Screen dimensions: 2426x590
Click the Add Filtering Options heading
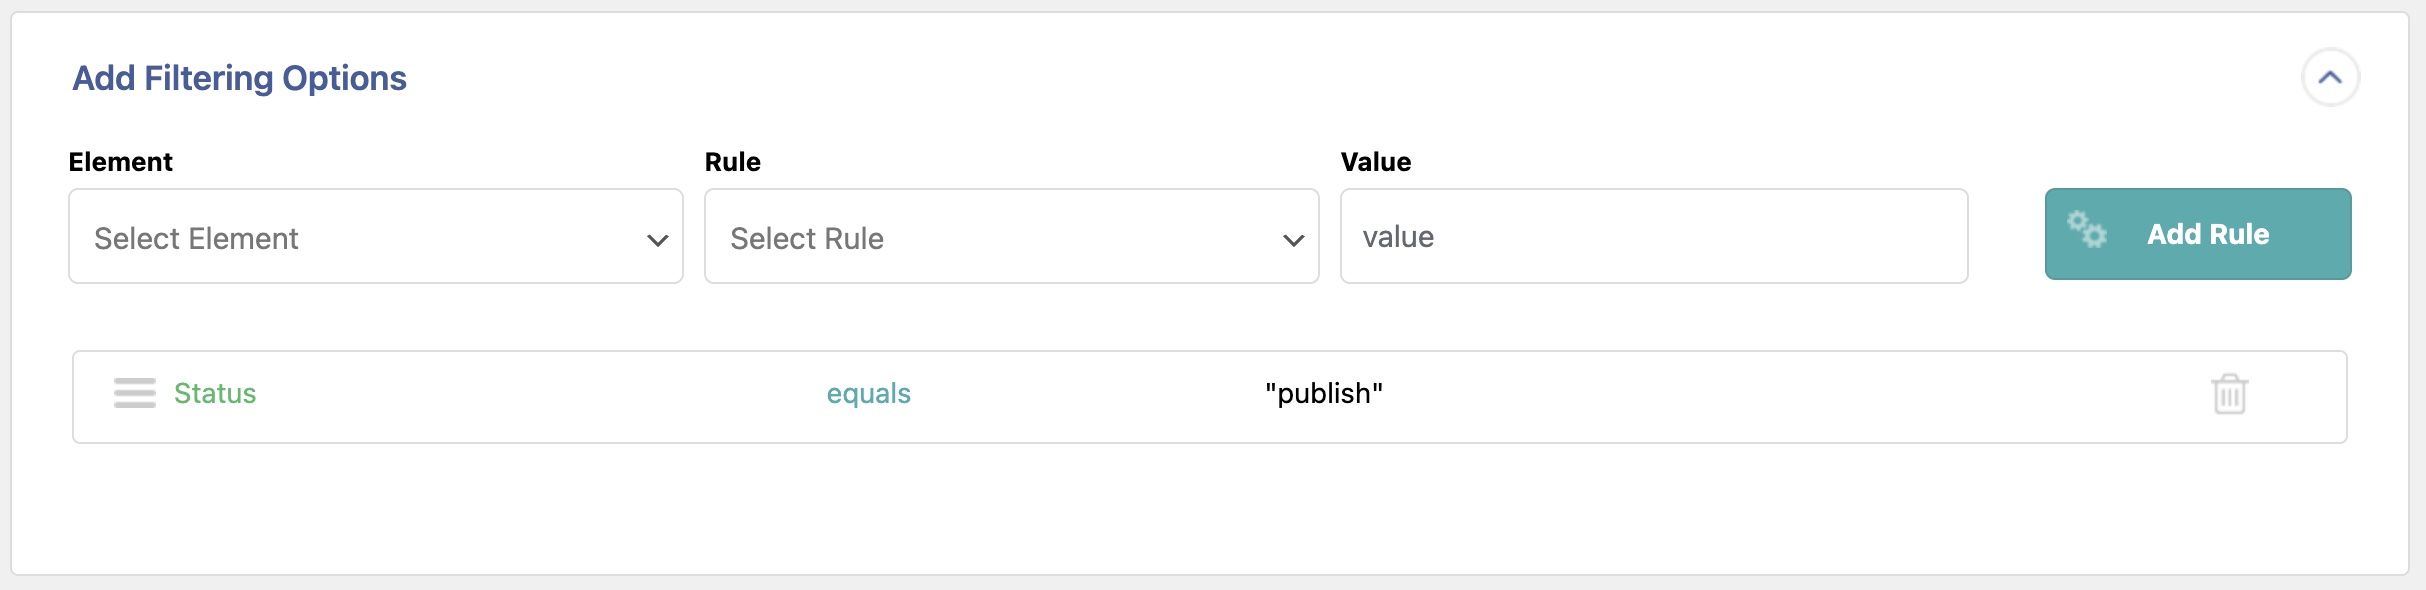click(x=239, y=78)
